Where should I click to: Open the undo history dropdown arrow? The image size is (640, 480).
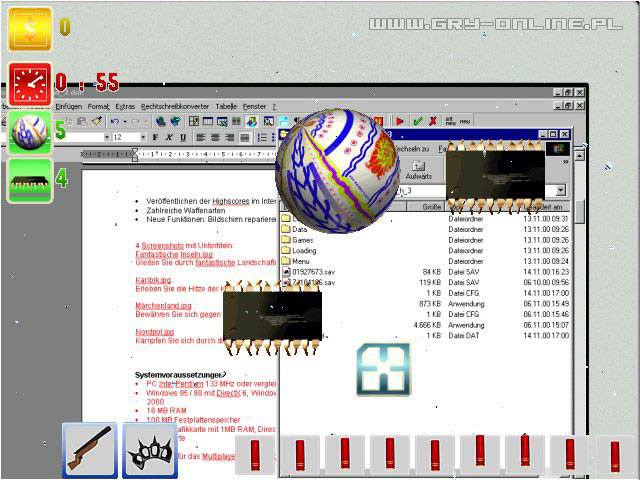click(x=125, y=122)
